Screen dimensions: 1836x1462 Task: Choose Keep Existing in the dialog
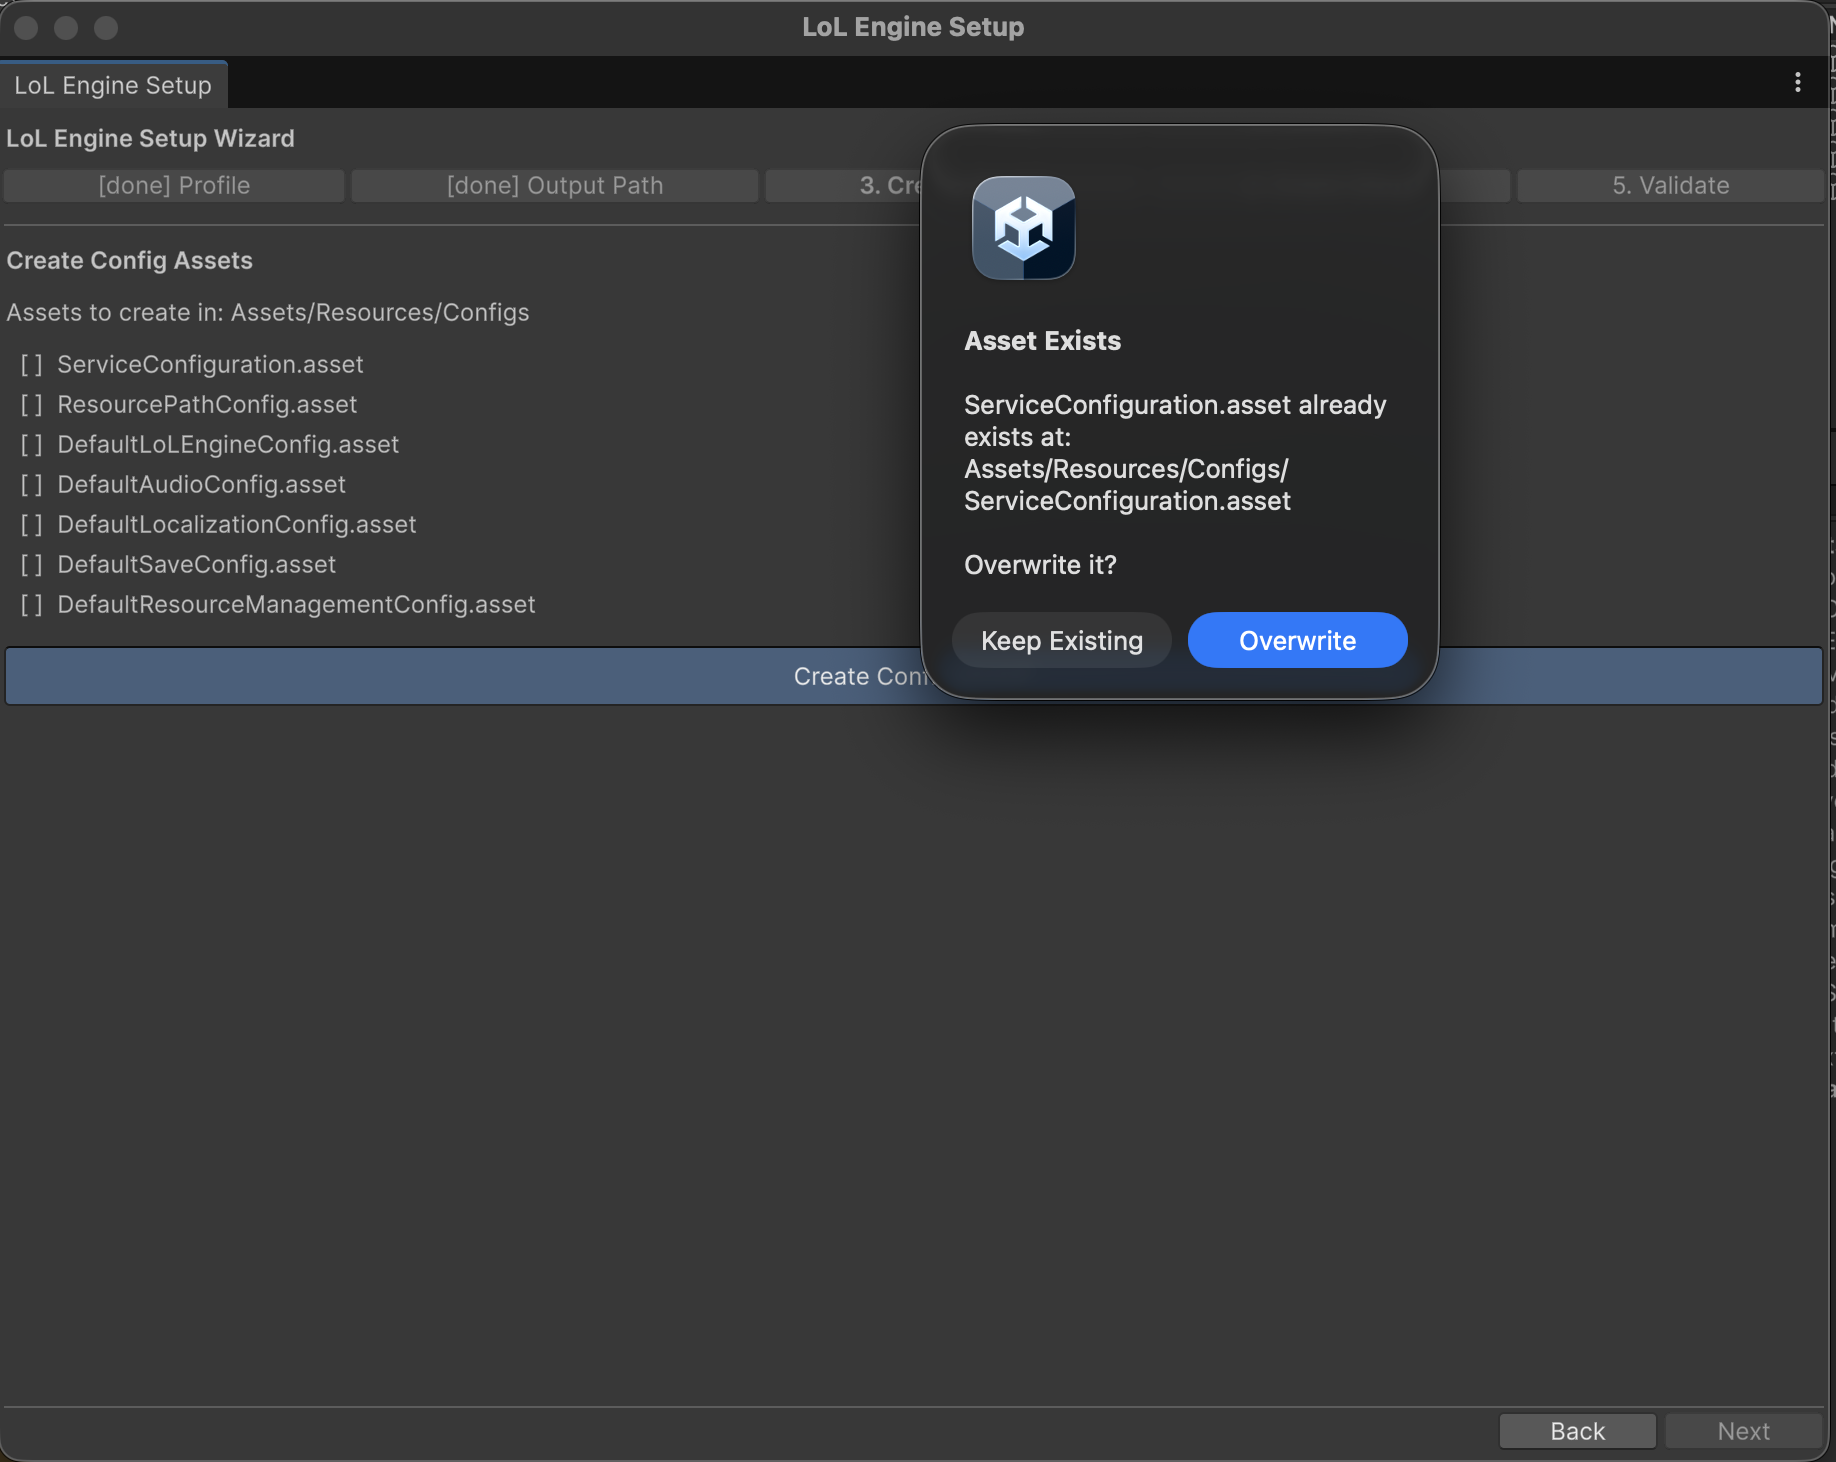[x=1061, y=640]
